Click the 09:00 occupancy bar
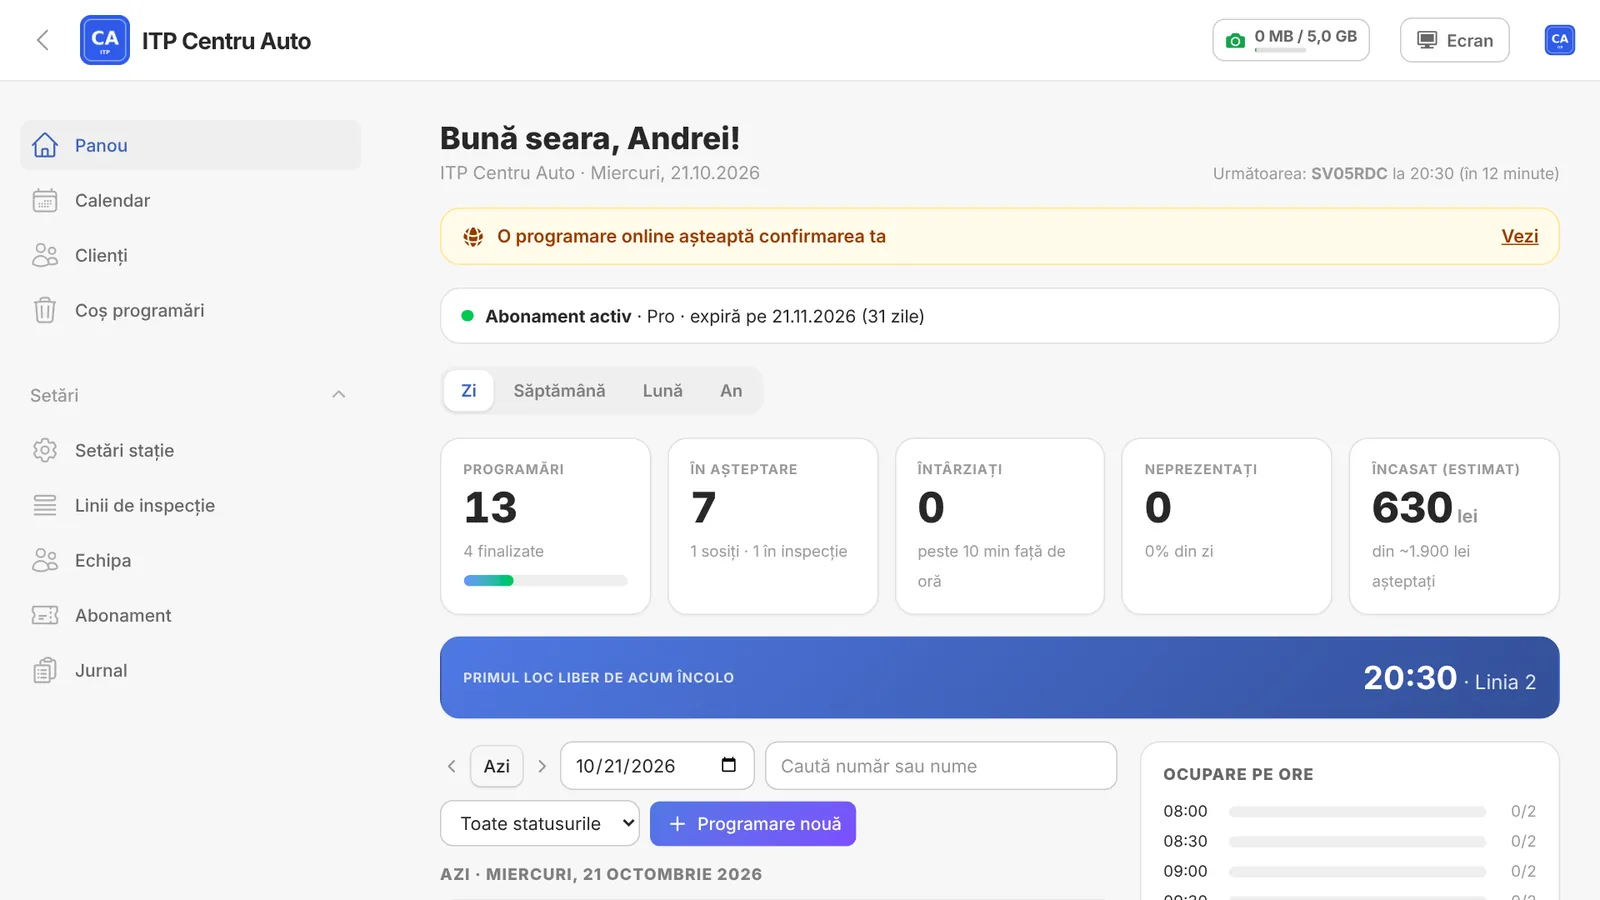 pyautogui.click(x=1357, y=872)
